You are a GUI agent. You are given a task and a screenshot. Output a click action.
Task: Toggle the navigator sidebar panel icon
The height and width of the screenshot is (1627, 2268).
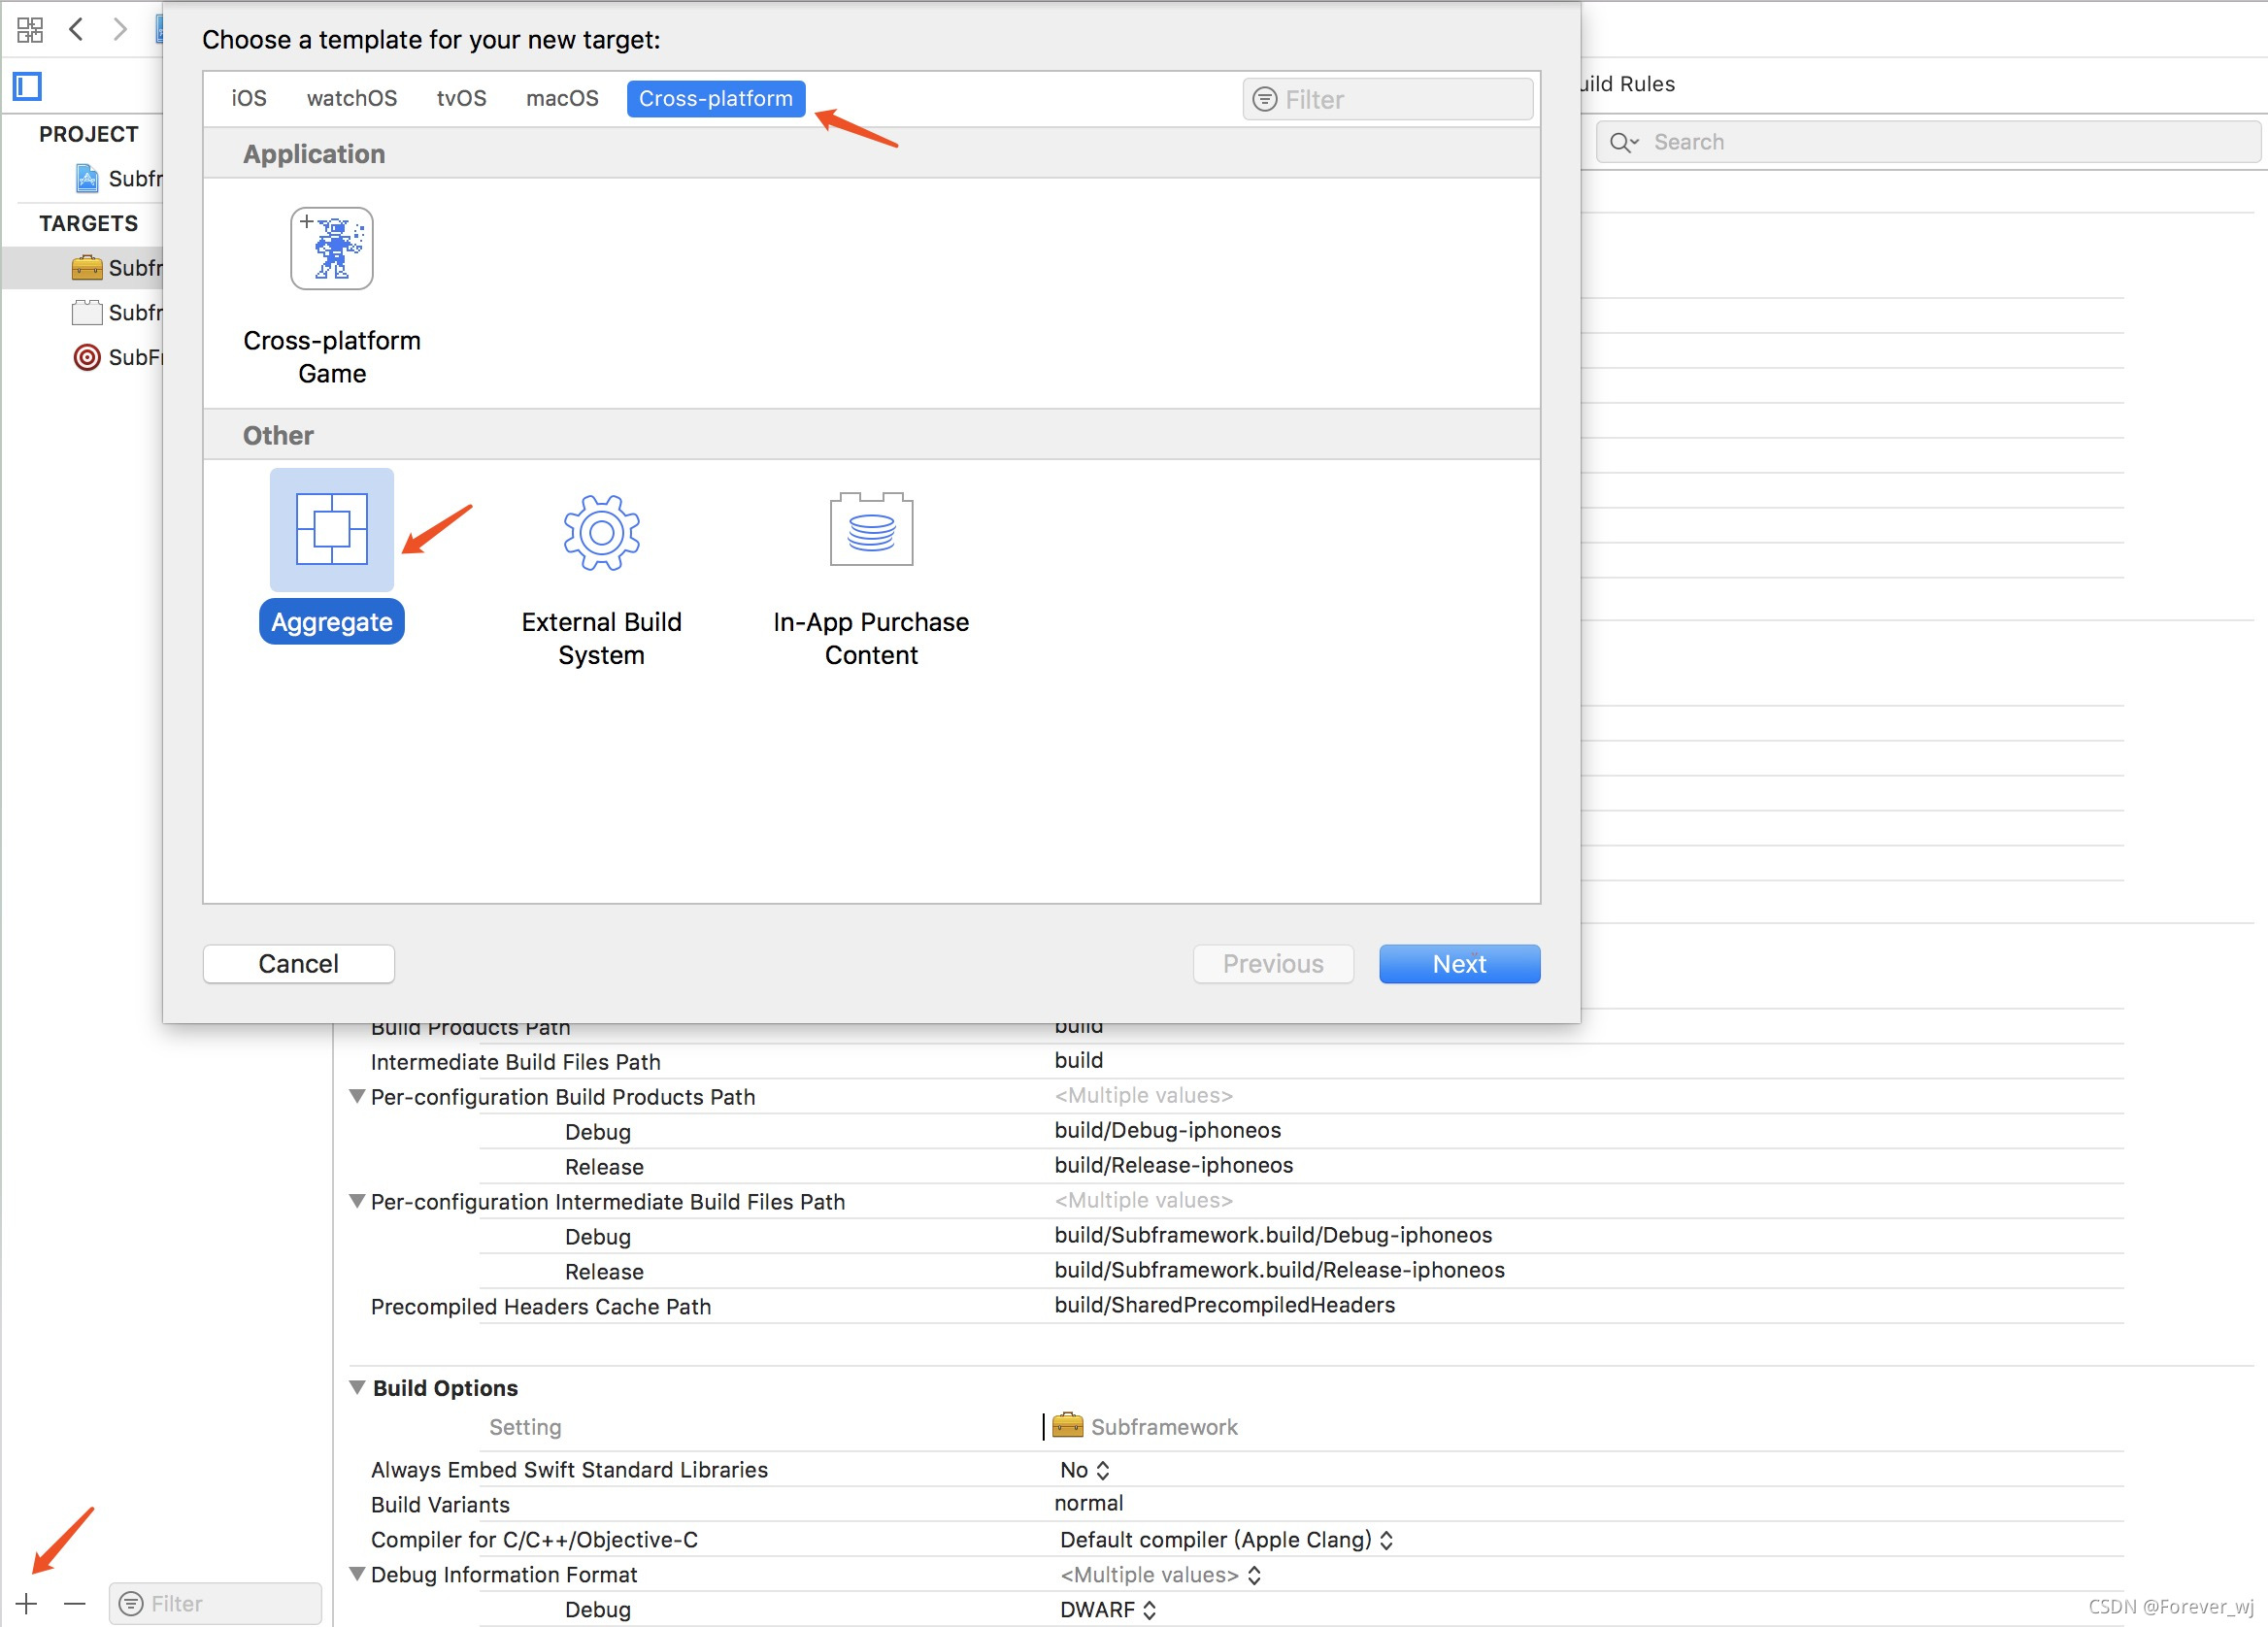[27, 87]
